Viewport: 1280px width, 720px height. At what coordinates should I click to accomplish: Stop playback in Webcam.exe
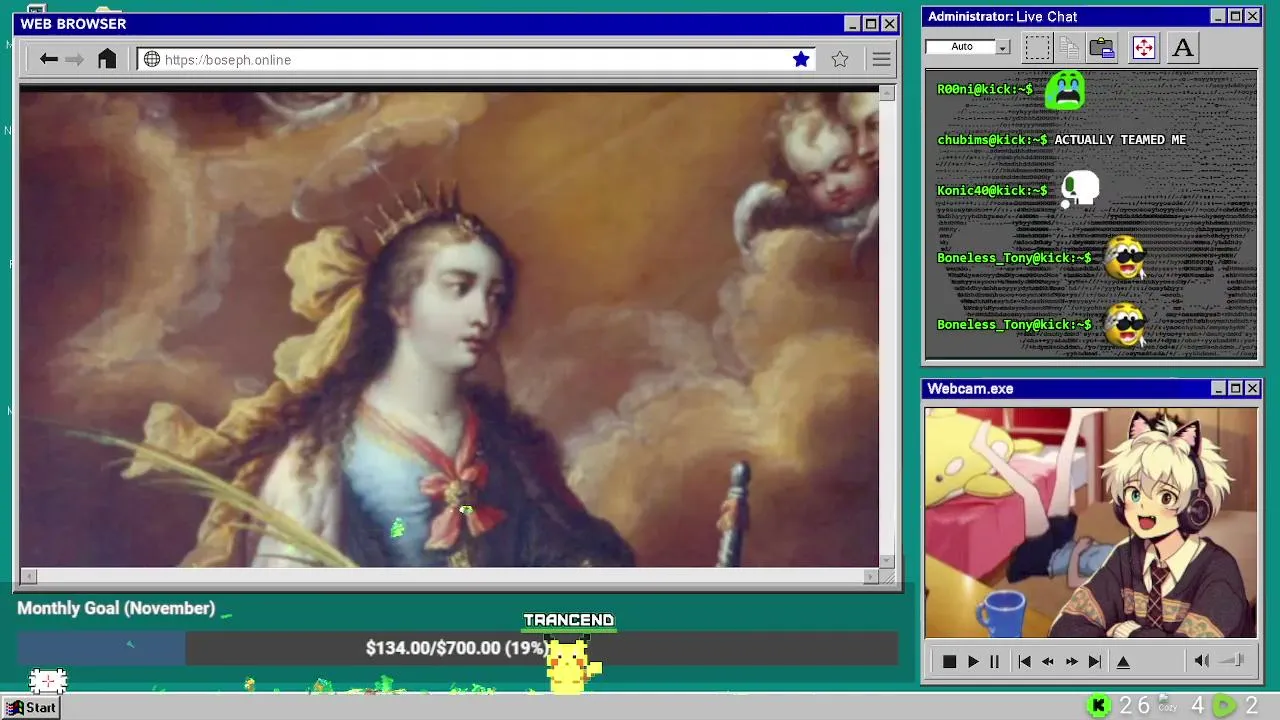(x=949, y=661)
